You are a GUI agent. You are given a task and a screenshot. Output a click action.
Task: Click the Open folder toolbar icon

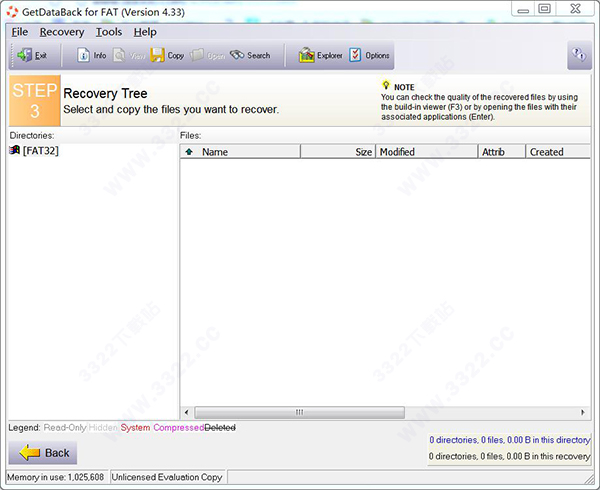click(x=197, y=55)
